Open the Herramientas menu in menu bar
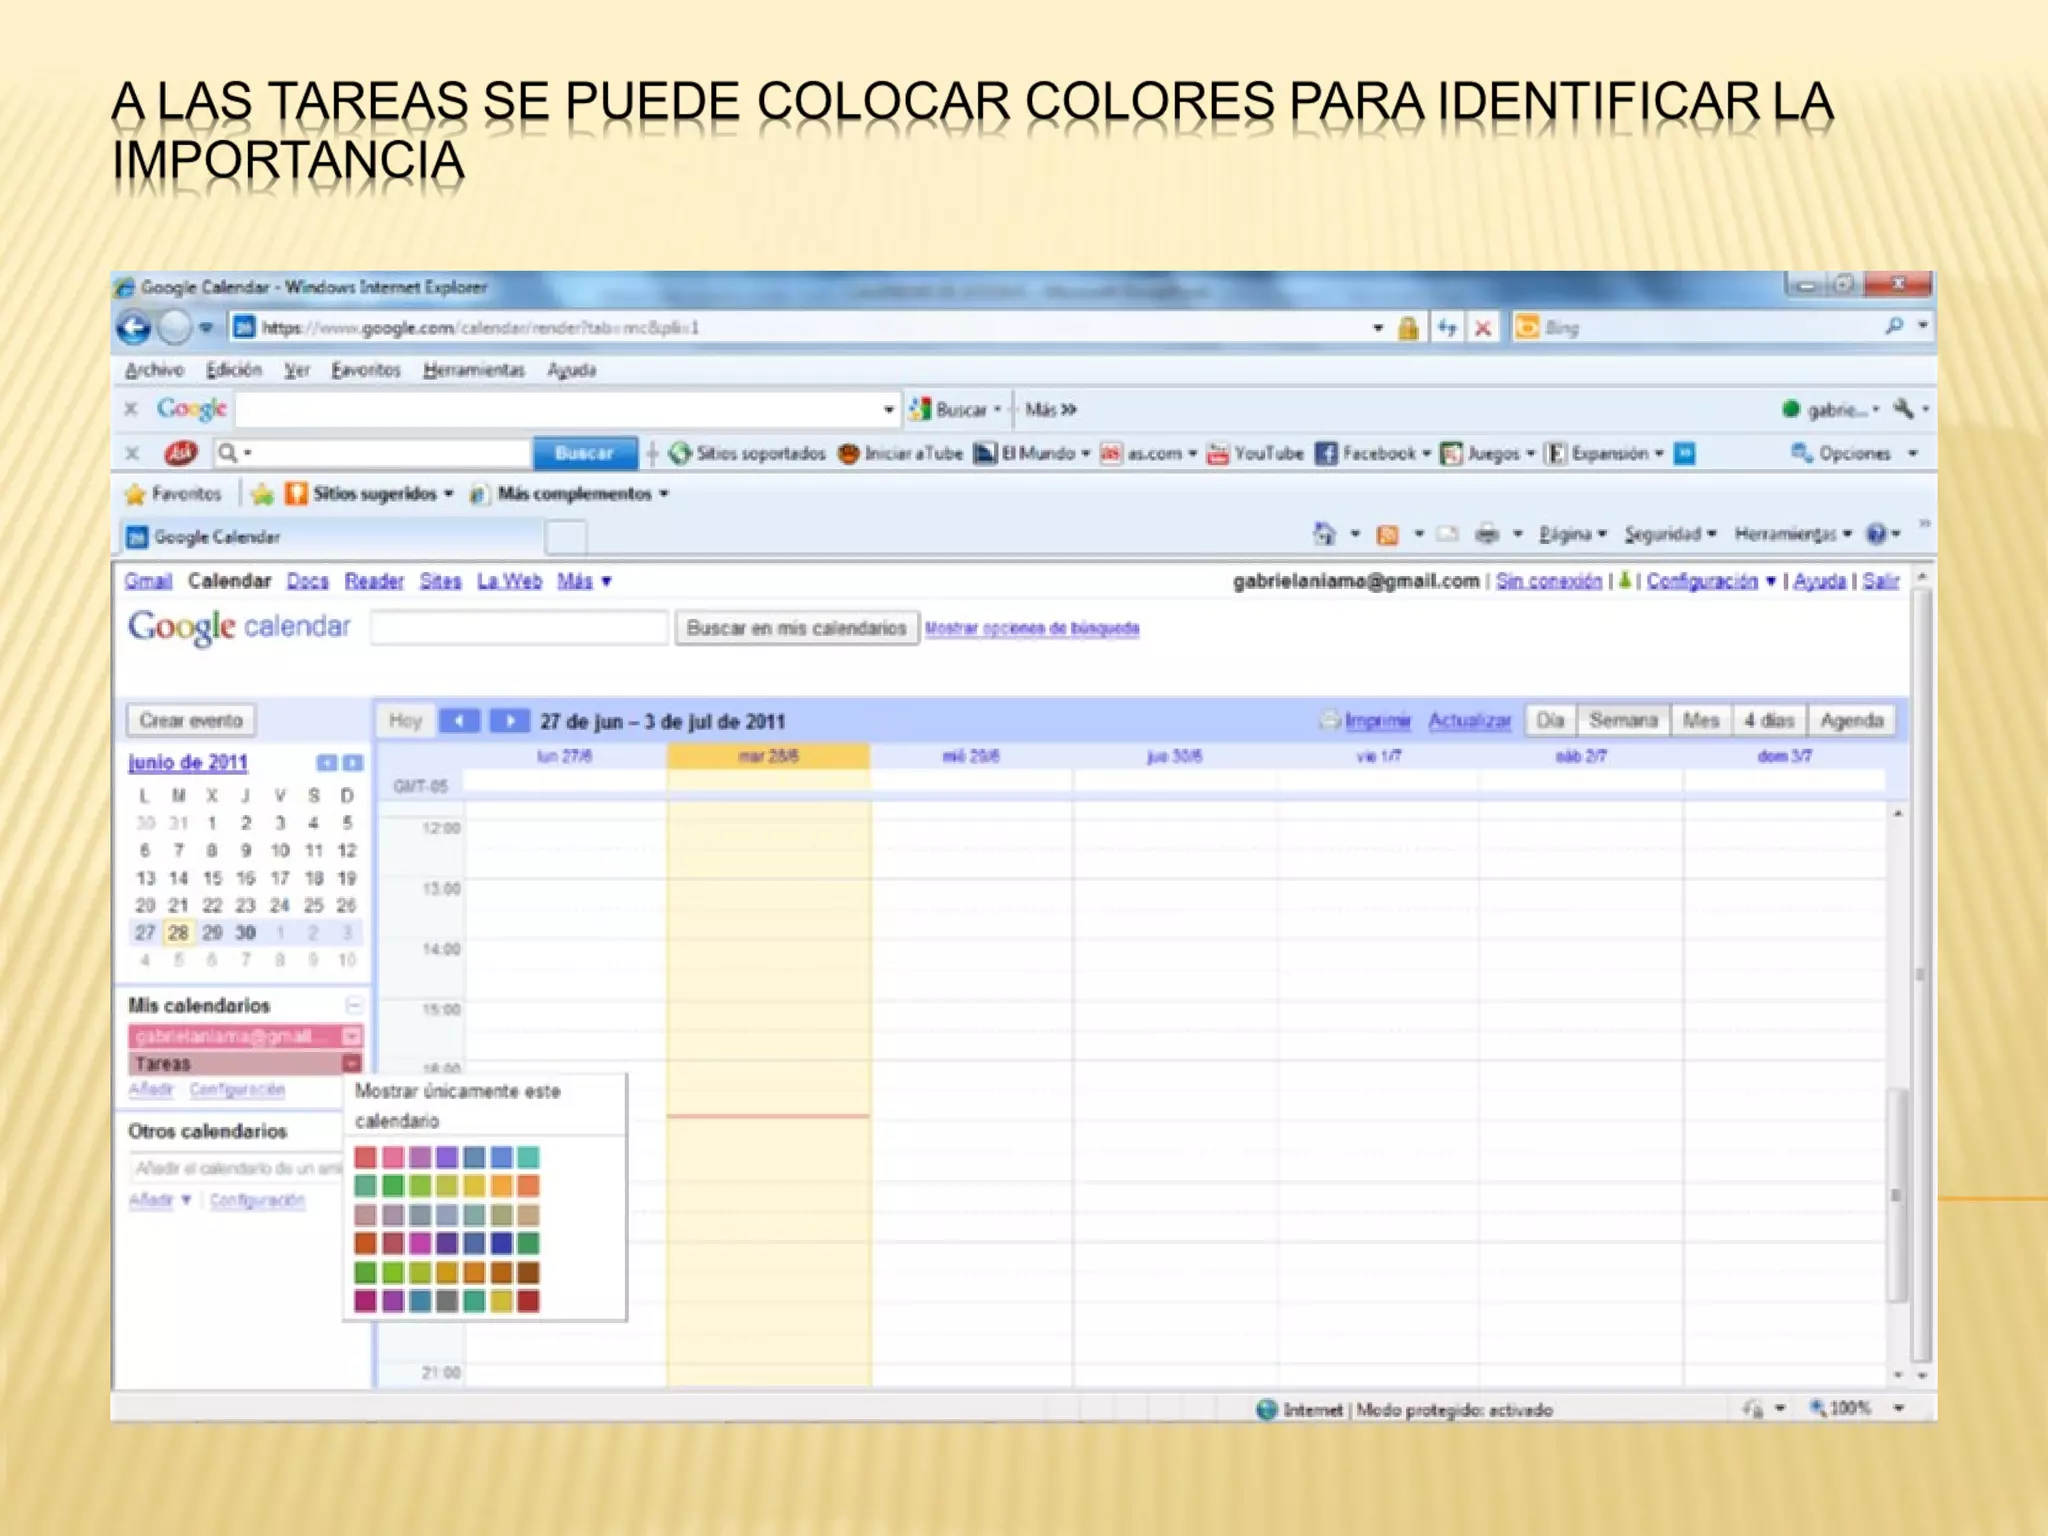Viewport: 2048px width, 1536px height. (x=473, y=370)
